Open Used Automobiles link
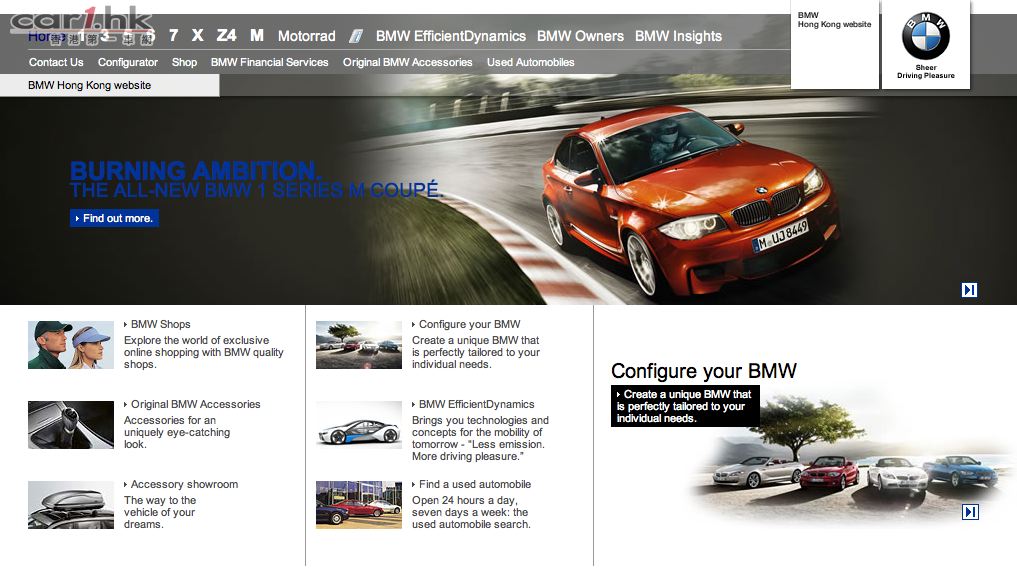Image resolution: width=1017 pixels, height=573 pixels. (x=531, y=62)
